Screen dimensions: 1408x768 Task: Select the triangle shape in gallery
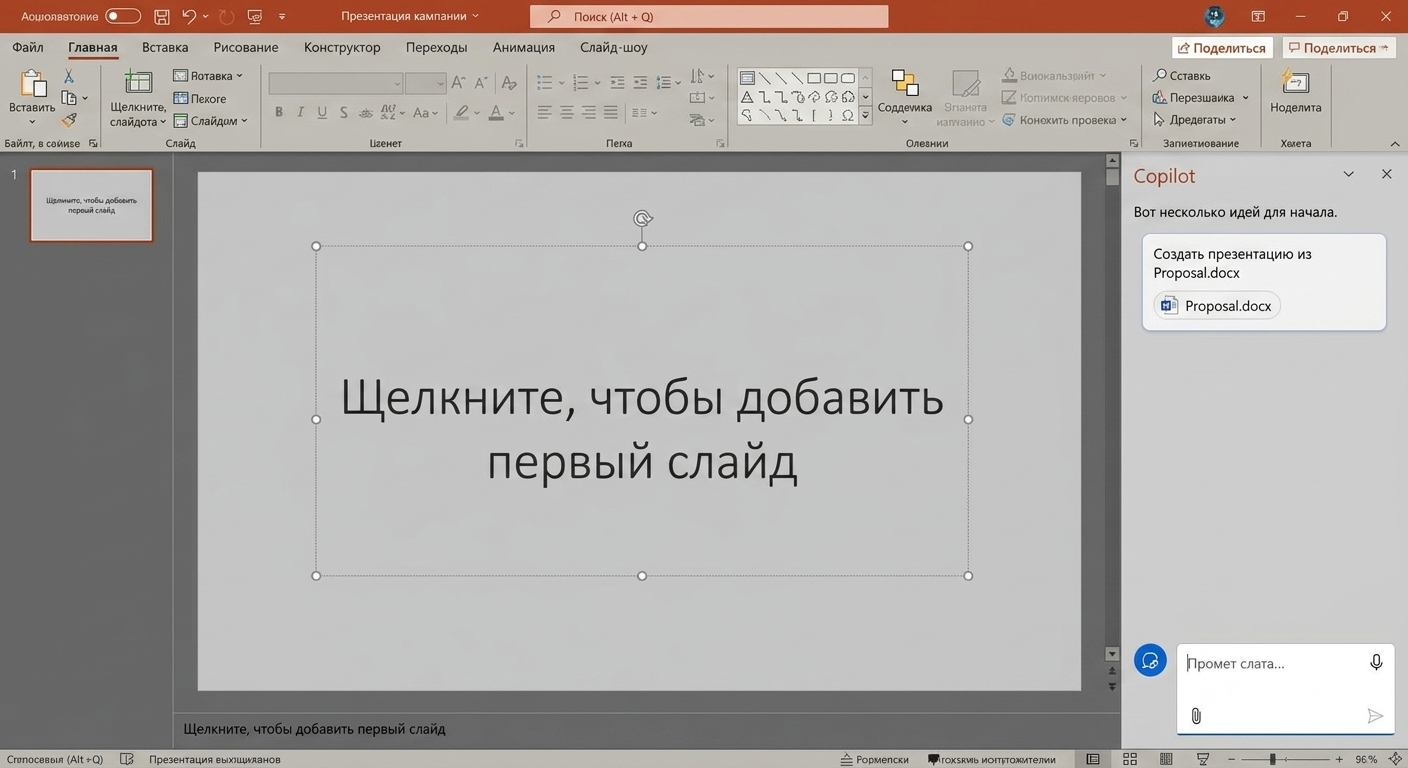click(747, 96)
